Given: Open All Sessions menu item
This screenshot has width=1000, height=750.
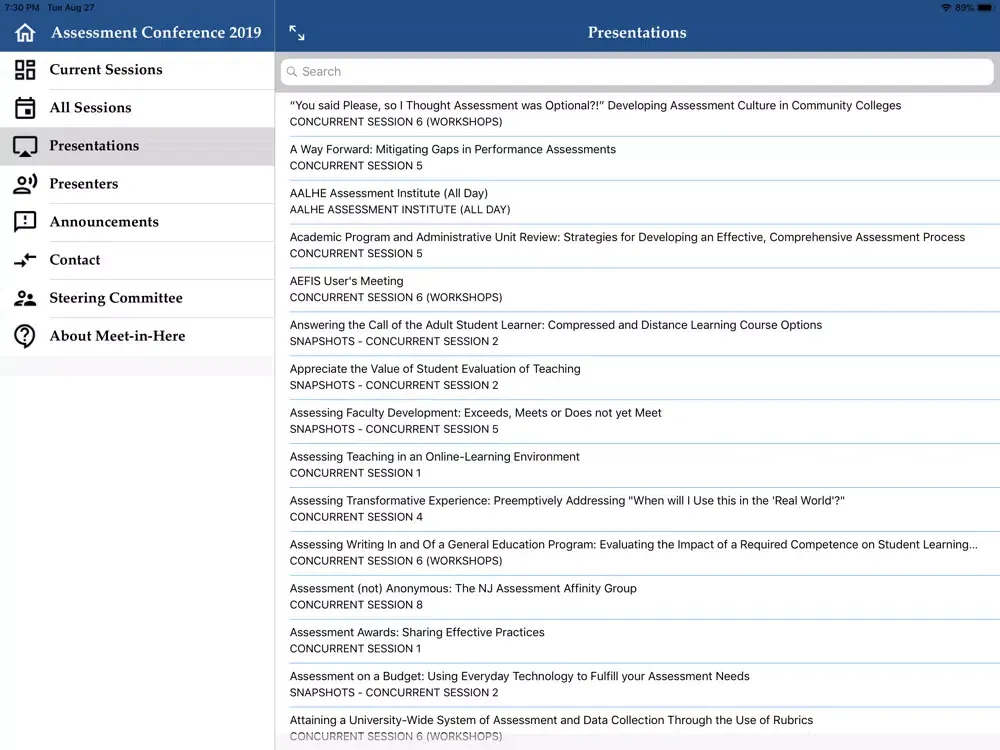Looking at the screenshot, I should pyautogui.click(x=137, y=108).
